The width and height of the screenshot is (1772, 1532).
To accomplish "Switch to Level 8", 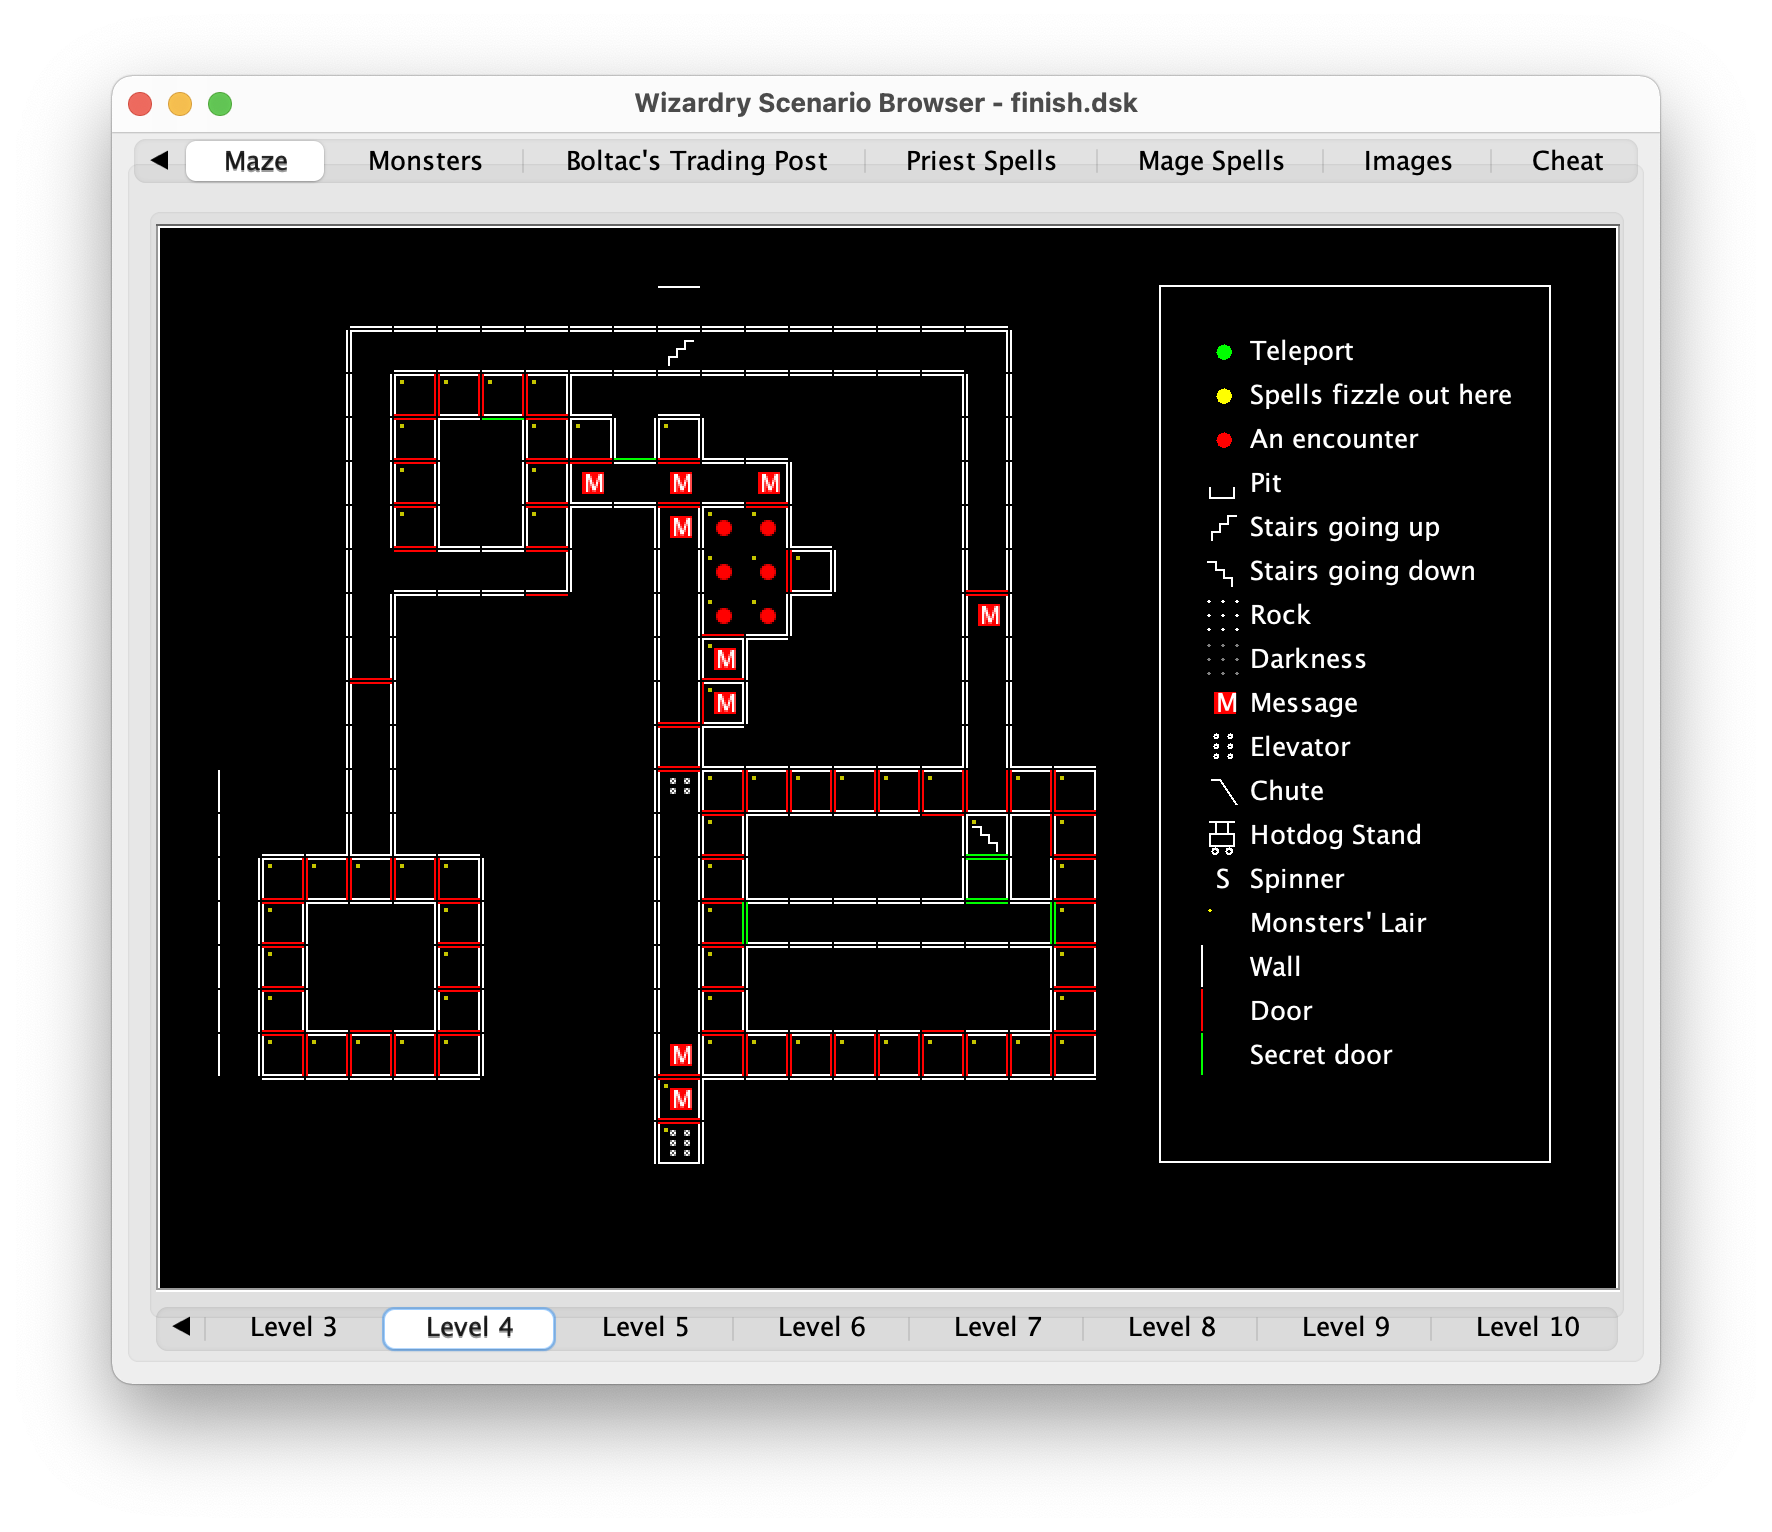I will click(1171, 1327).
